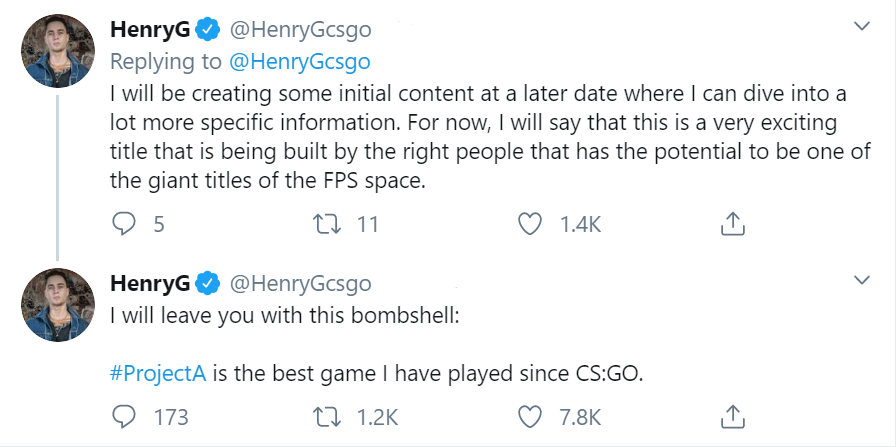Open HenryG display name on second tweet
The height and width of the screenshot is (447, 896).
pos(149,283)
